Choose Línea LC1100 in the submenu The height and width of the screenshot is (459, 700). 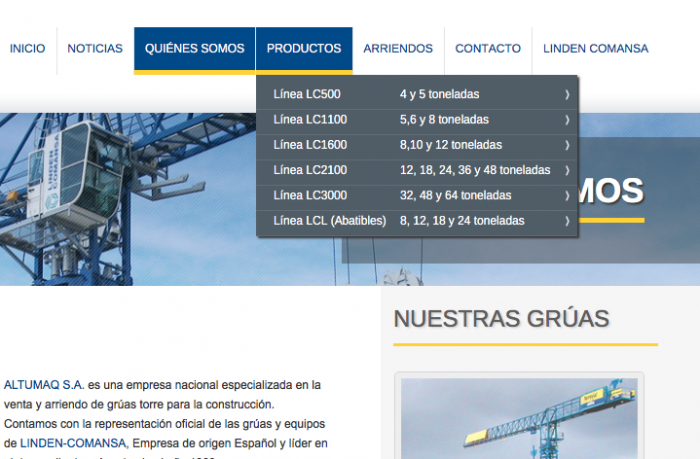[310, 120]
